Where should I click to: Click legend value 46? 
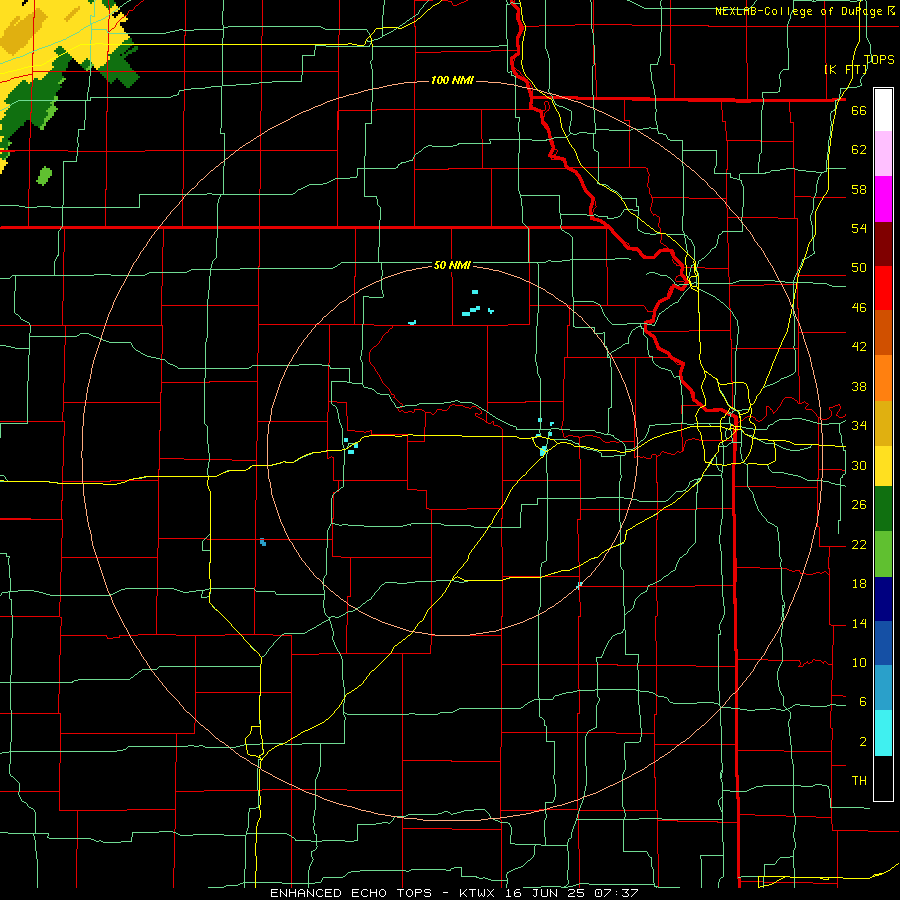point(859,308)
